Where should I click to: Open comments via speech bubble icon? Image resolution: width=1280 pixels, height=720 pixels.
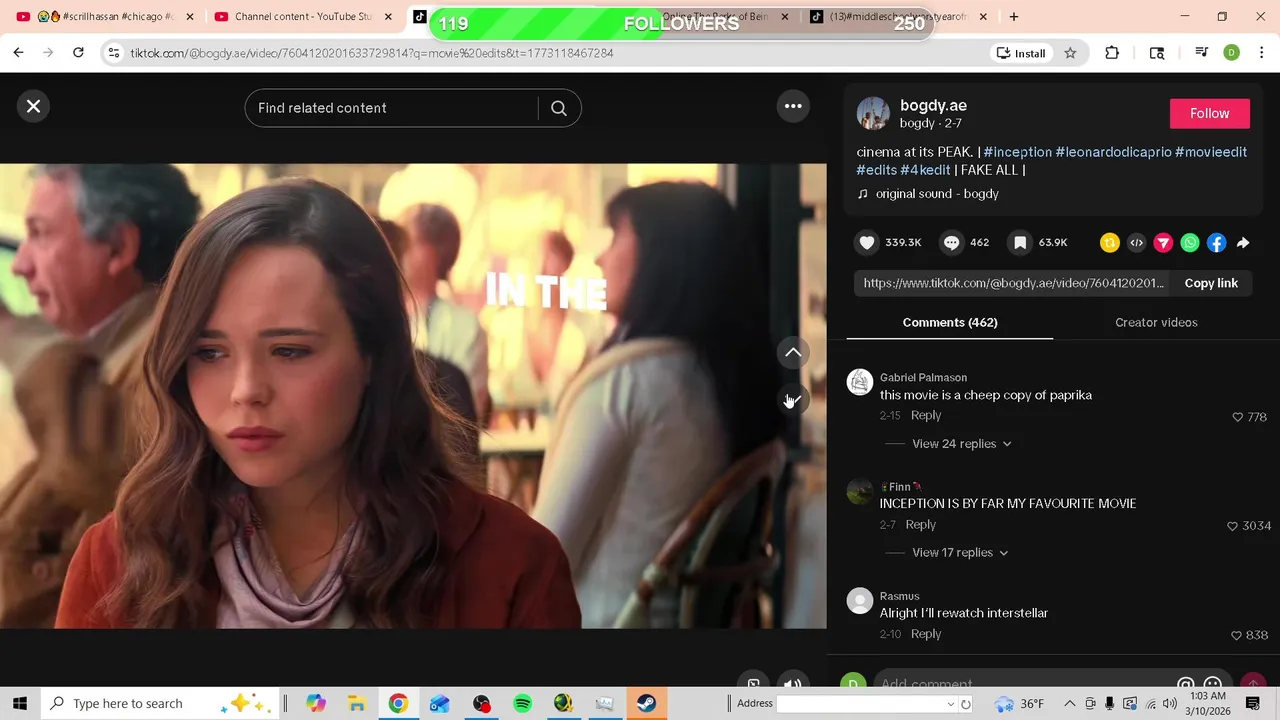[x=951, y=242]
